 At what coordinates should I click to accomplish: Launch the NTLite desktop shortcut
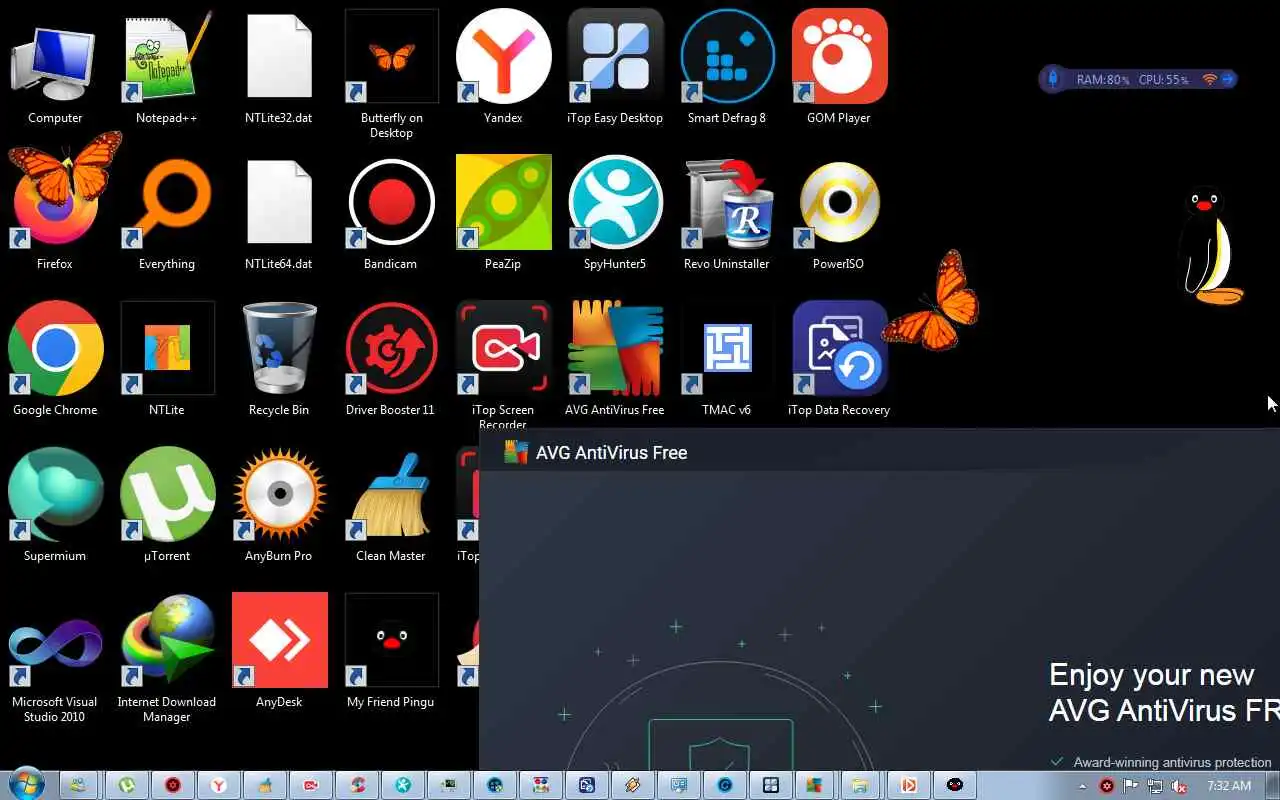click(167, 359)
